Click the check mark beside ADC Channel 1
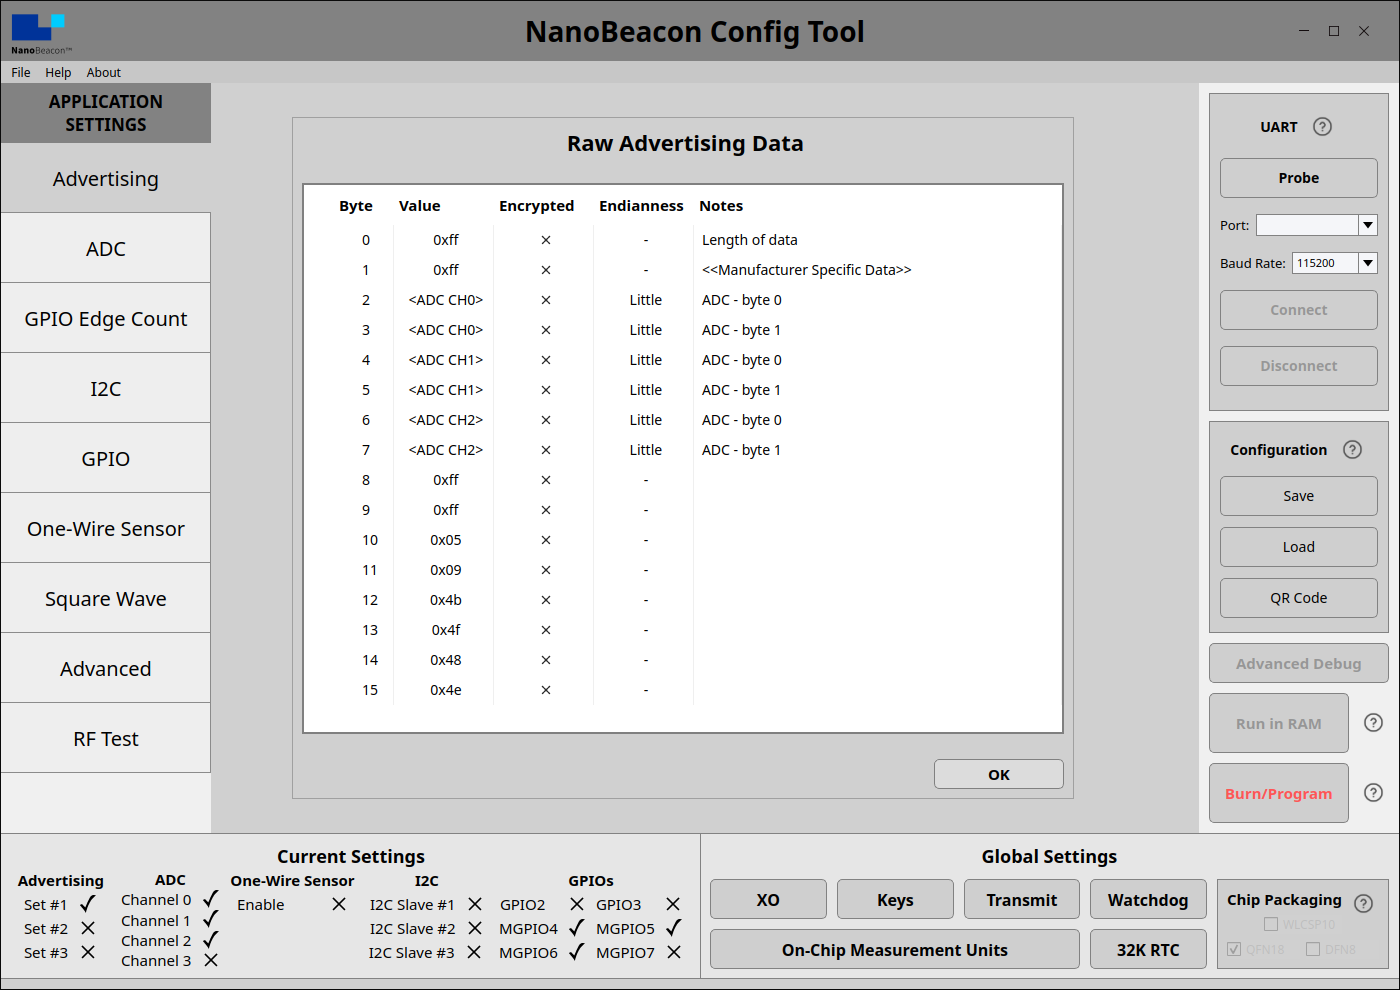Screen dimensions: 1400x990 [x=211, y=919]
